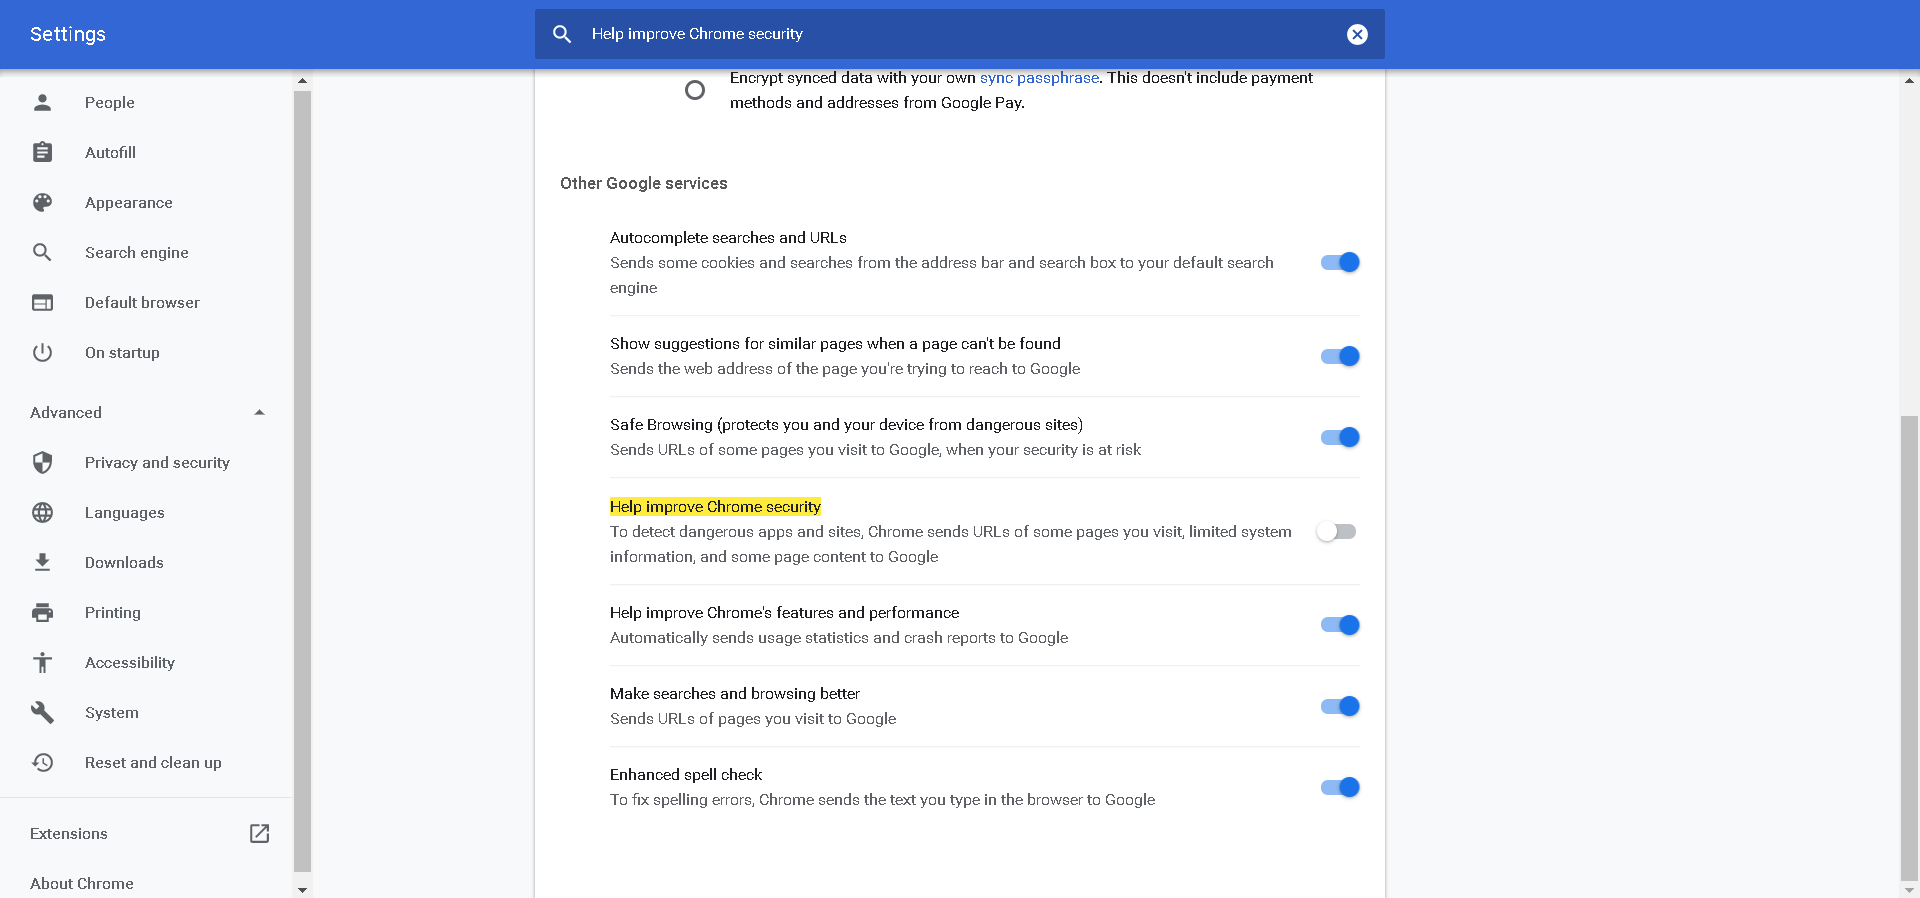Image resolution: width=1920 pixels, height=898 pixels.
Task: Open Extensions in new tab
Action: coord(259,833)
